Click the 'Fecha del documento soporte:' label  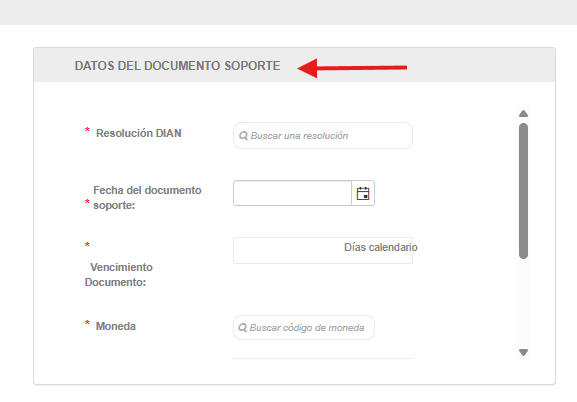[147, 198]
